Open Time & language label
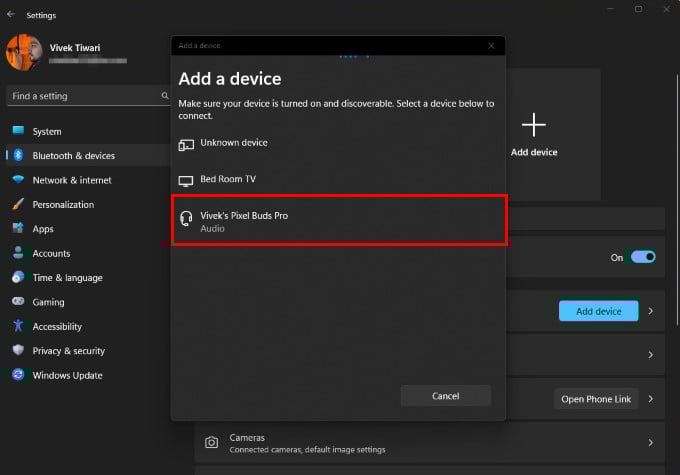The width and height of the screenshot is (680, 475). point(68,278)
